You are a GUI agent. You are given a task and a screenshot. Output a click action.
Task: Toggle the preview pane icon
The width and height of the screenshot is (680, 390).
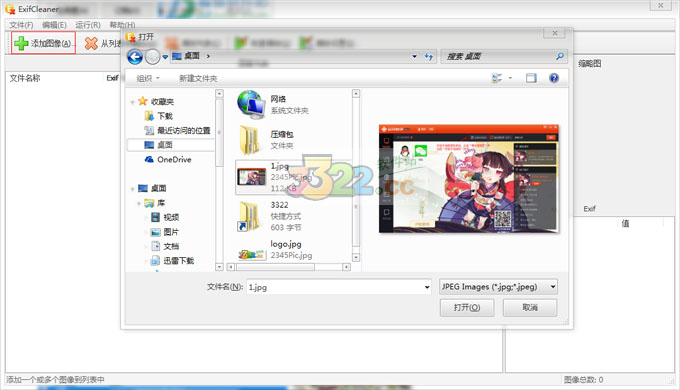click(531, 78)
